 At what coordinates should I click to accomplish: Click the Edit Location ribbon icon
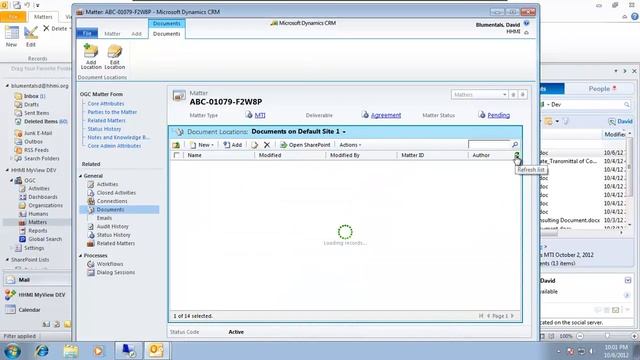click(x=115, y=57)
